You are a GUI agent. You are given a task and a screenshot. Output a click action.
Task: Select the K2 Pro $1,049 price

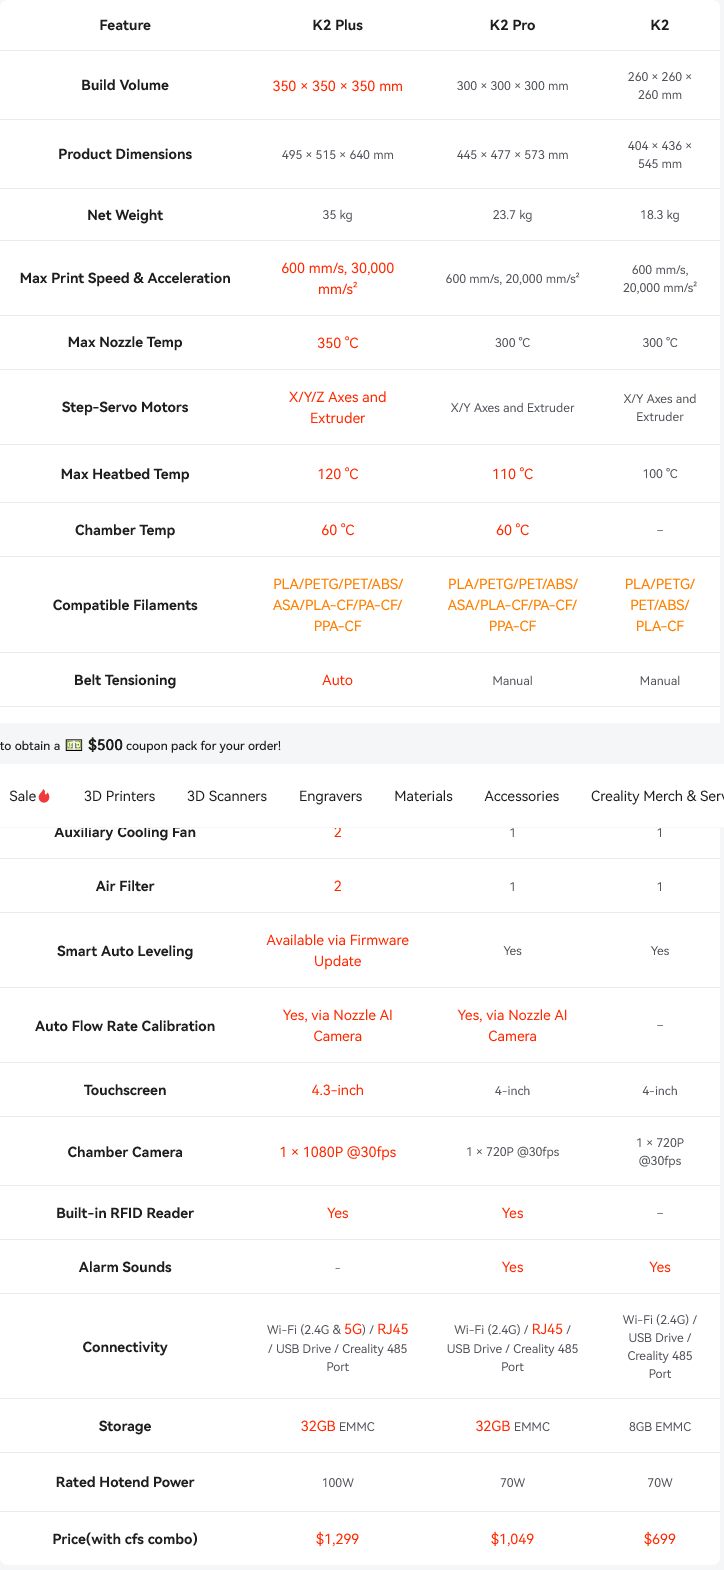pos(512,1539)
